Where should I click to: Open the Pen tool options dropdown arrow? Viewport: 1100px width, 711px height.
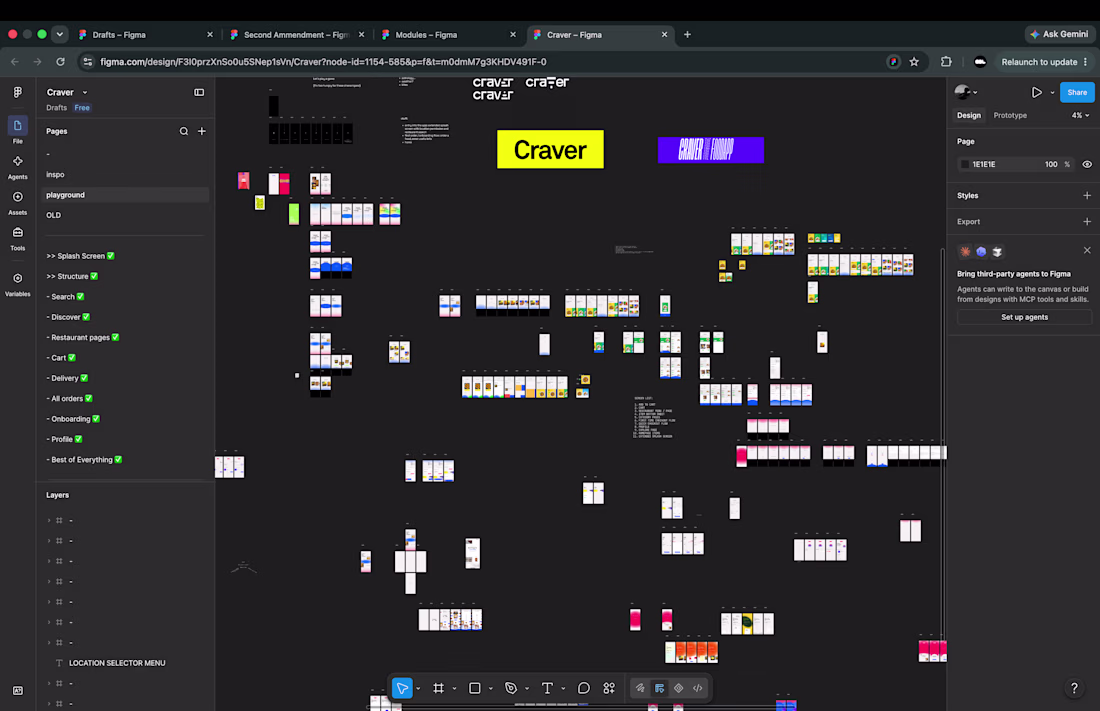527,689
